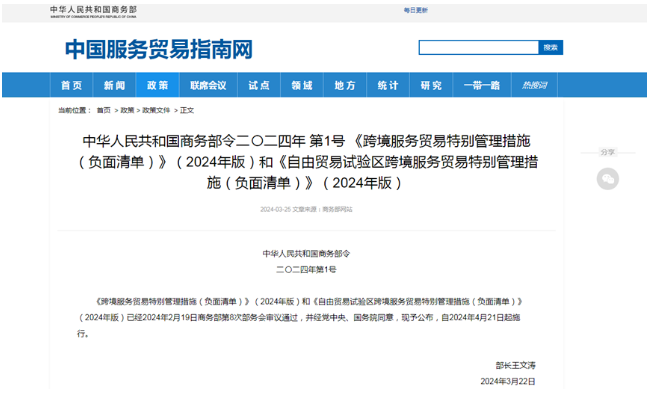650x395 pixels.
Task: Click the 中华人民共和国商务部令 heading
Action: click(306, 253)
